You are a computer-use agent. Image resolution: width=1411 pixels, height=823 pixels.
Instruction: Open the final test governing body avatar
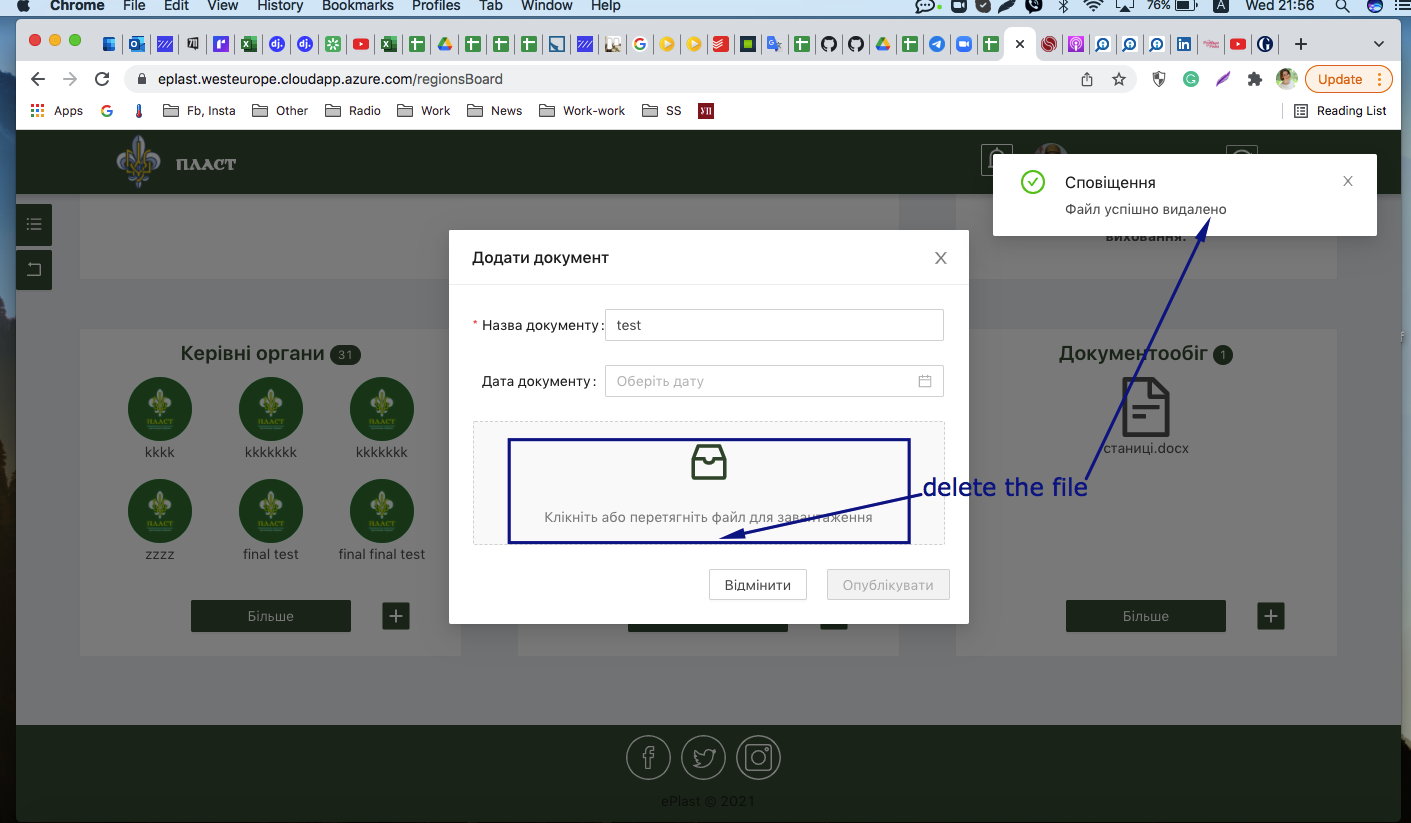point(271,511)
